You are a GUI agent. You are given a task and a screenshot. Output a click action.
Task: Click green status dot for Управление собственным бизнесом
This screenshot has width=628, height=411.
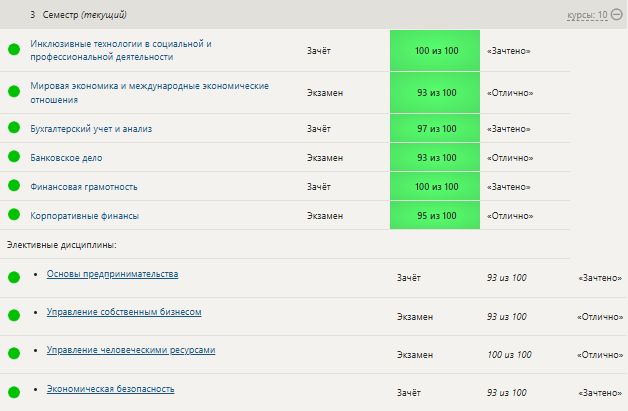tap(14, 315)
